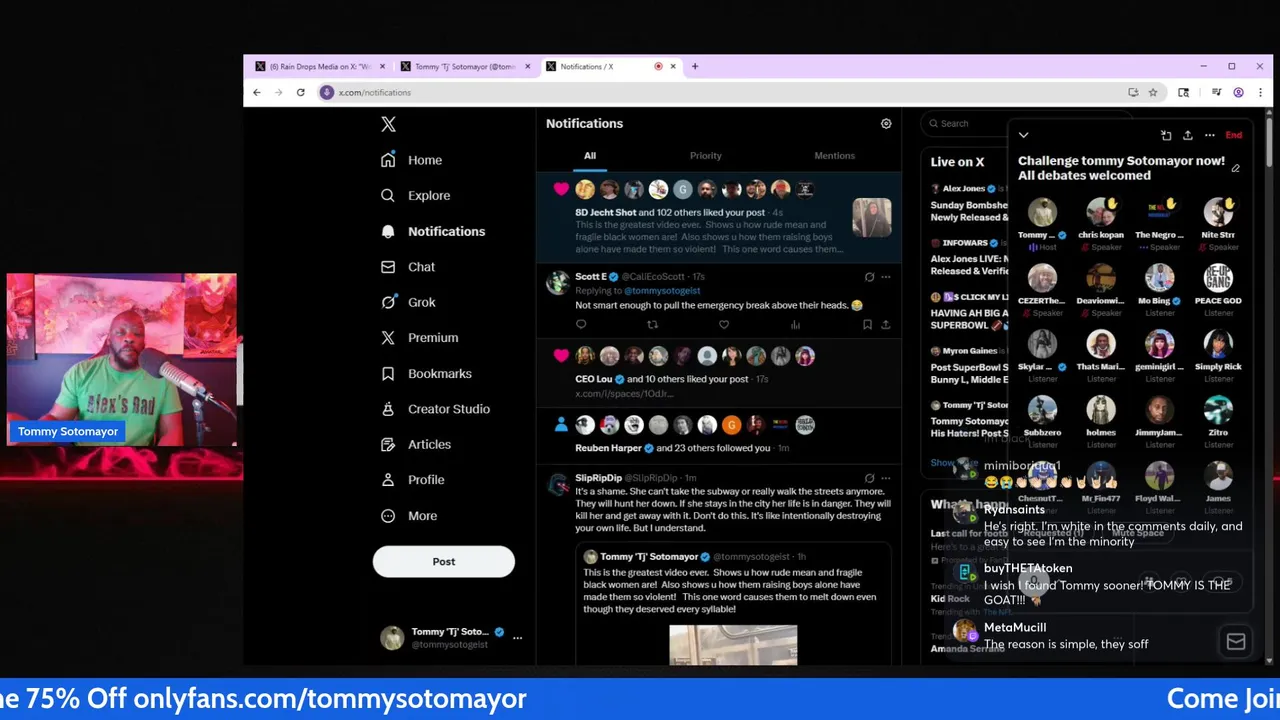
Task: Open more options on SlipRipDip's post
Action: pos(886,478)
